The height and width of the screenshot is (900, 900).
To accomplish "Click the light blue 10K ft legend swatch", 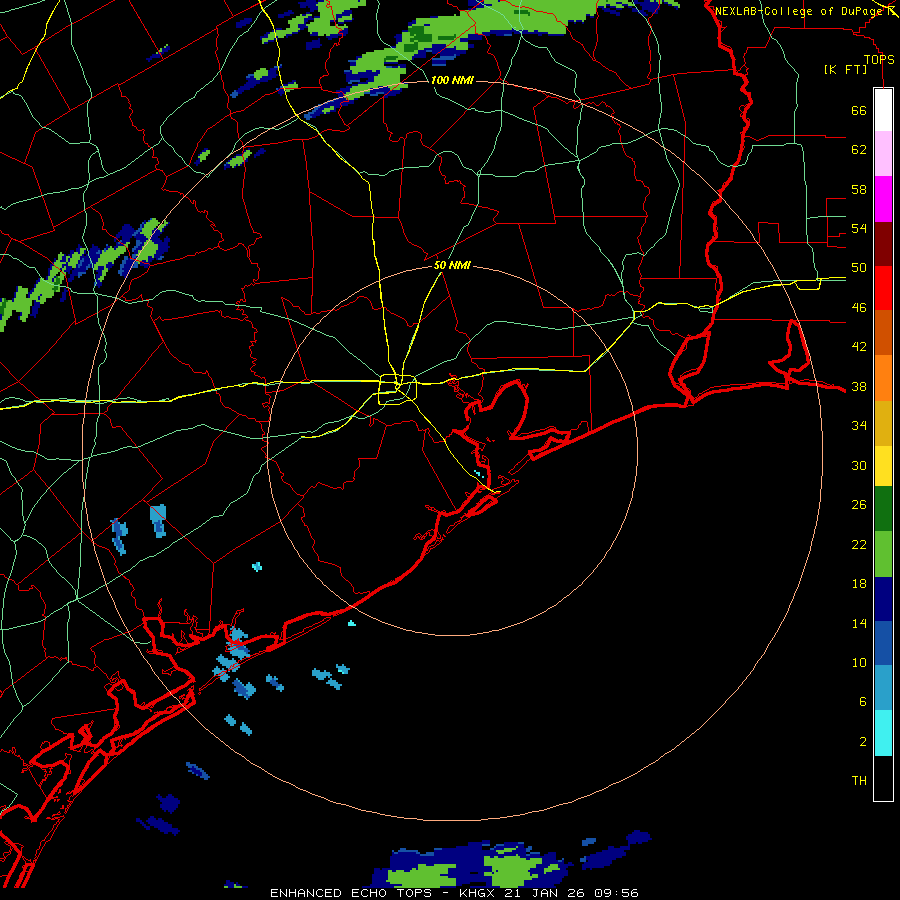I will click(883, 688).
